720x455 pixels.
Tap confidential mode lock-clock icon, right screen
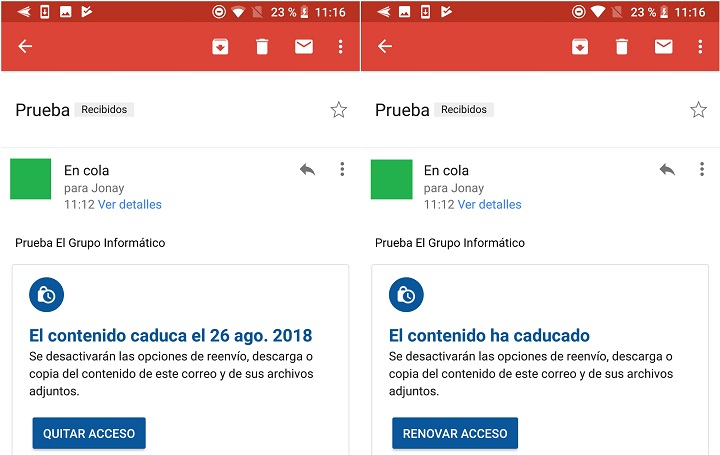click(406, 295)
